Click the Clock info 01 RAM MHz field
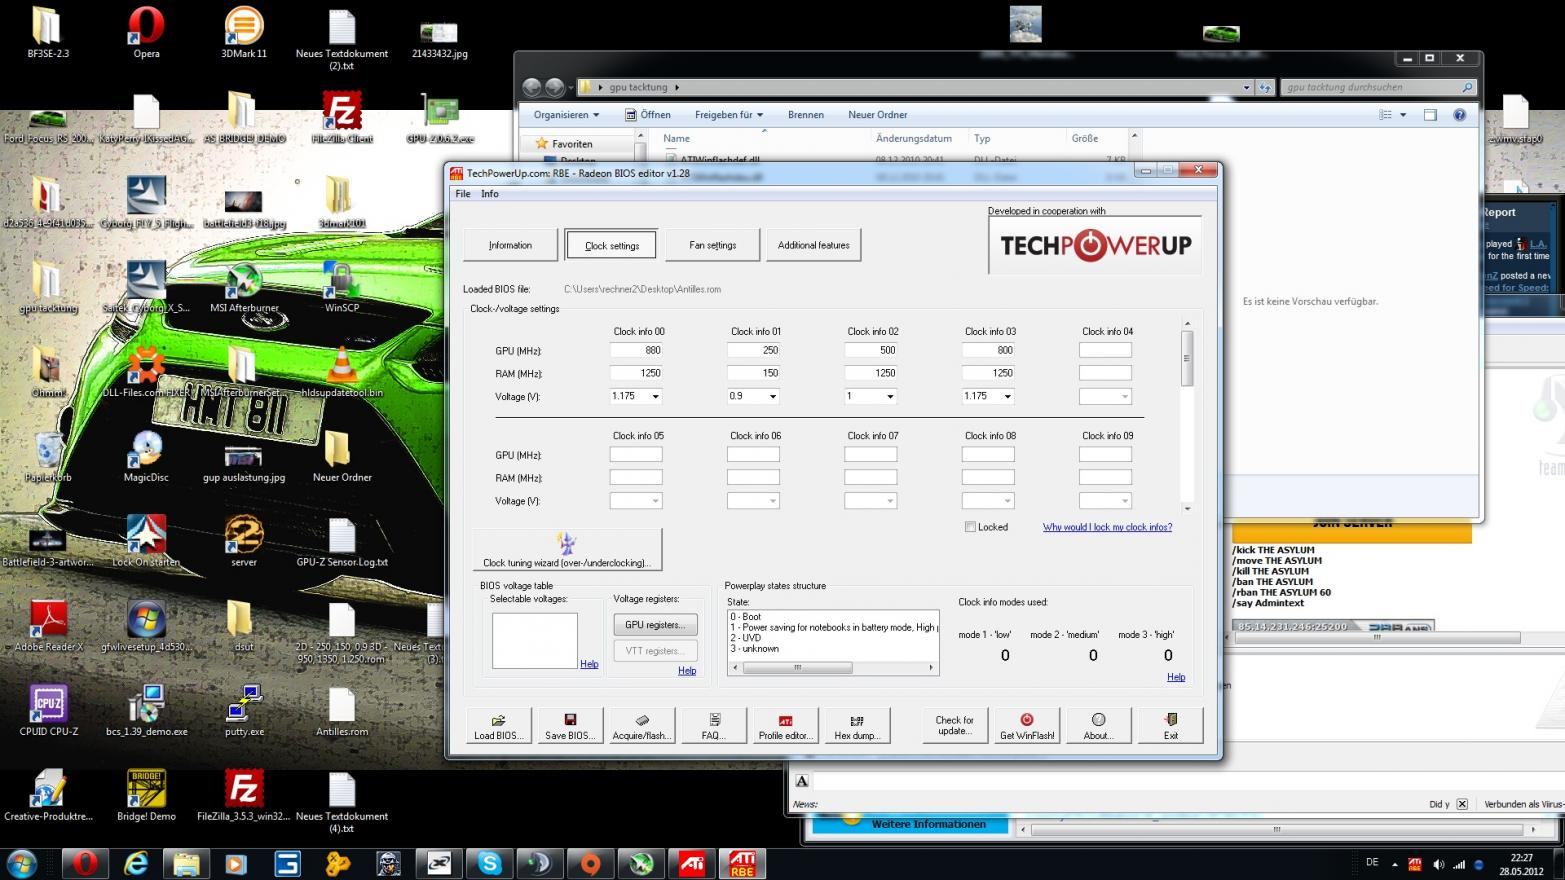 tap(753, 373)
